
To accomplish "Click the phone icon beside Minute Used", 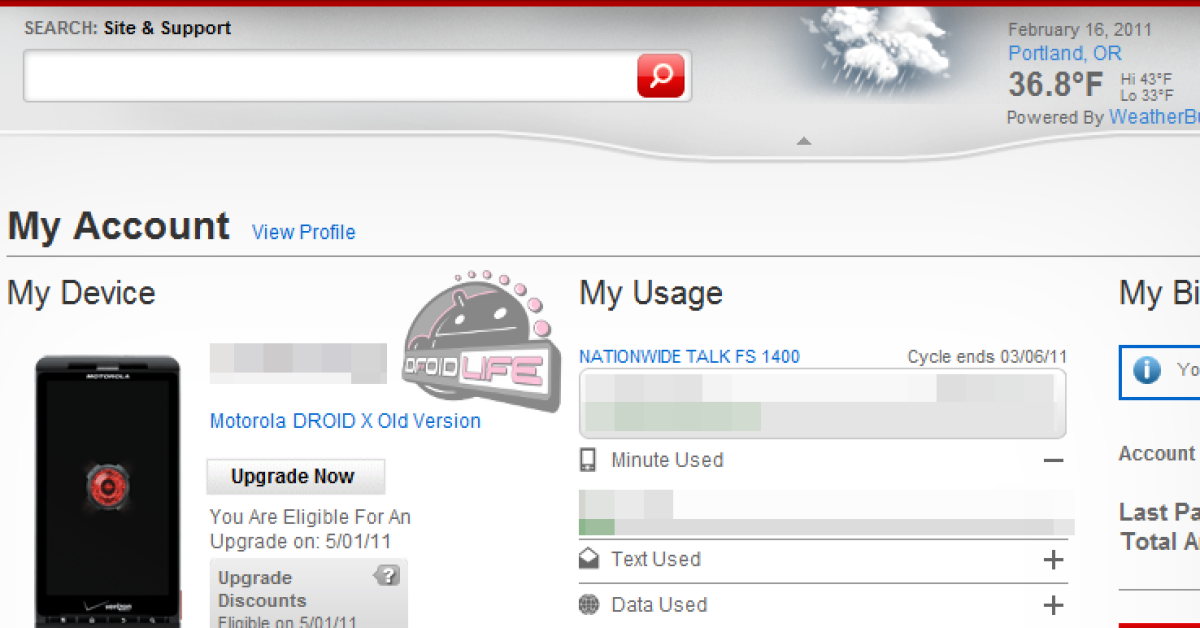I will click(x=588, y=460).
